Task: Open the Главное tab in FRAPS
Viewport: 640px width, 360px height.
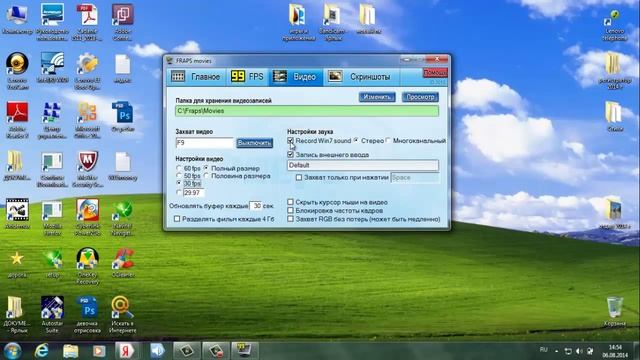Action: 196,77
